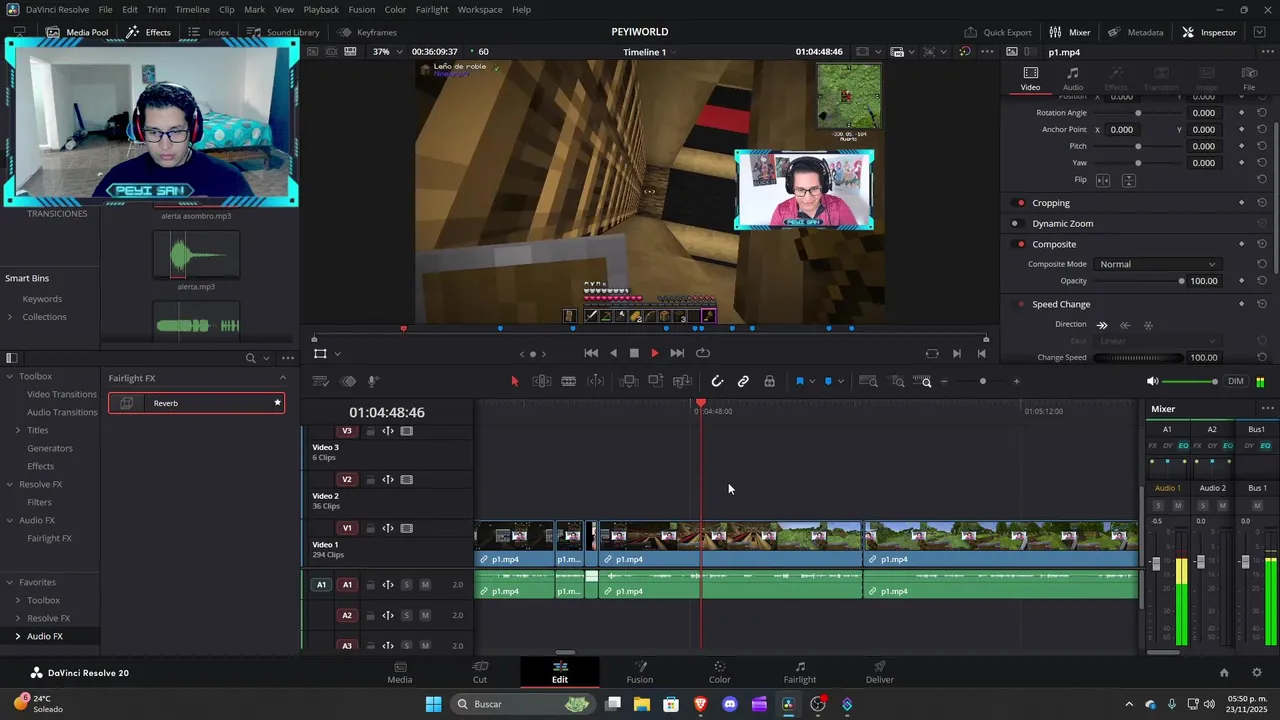Toggle Position Lock padlock in toolbar
The height and width of the screenshot is (720, 1280).
pyautogui.click(x=769, y=381)
